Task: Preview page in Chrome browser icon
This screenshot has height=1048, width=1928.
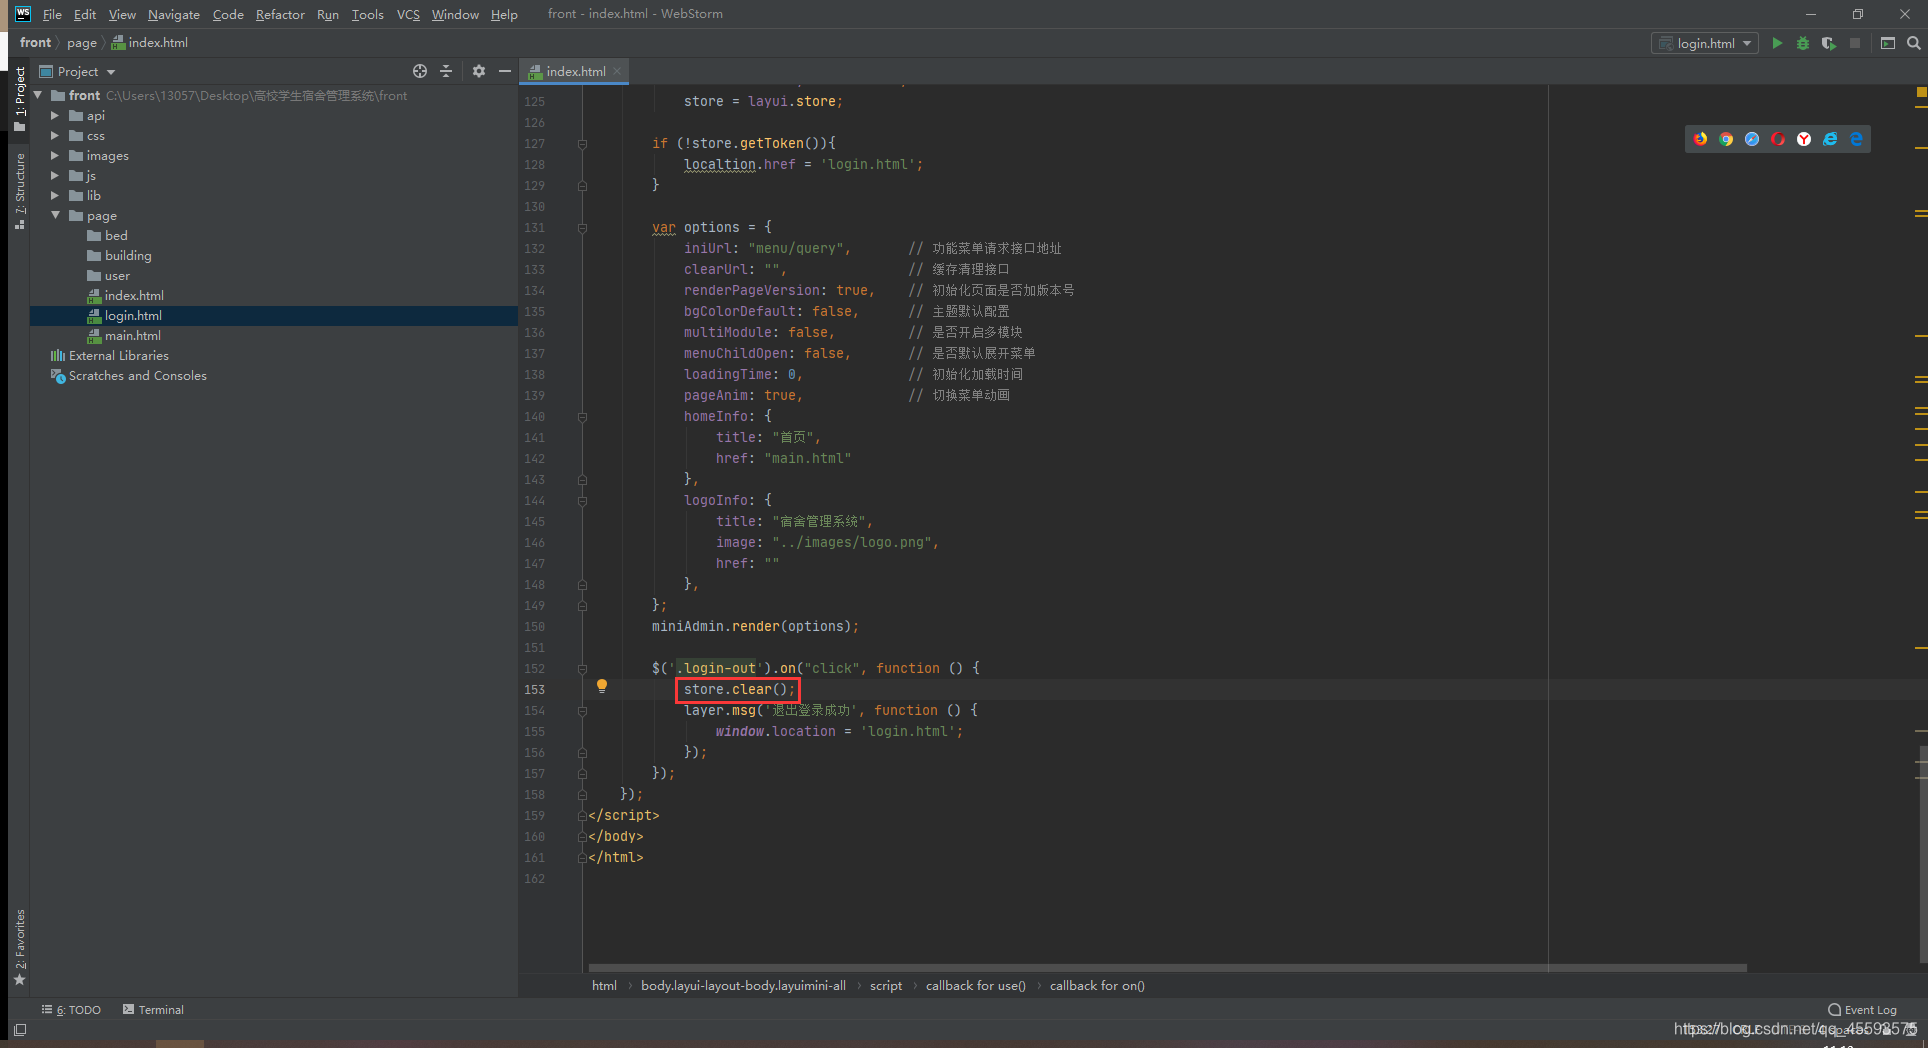Action: point(1726,139)
